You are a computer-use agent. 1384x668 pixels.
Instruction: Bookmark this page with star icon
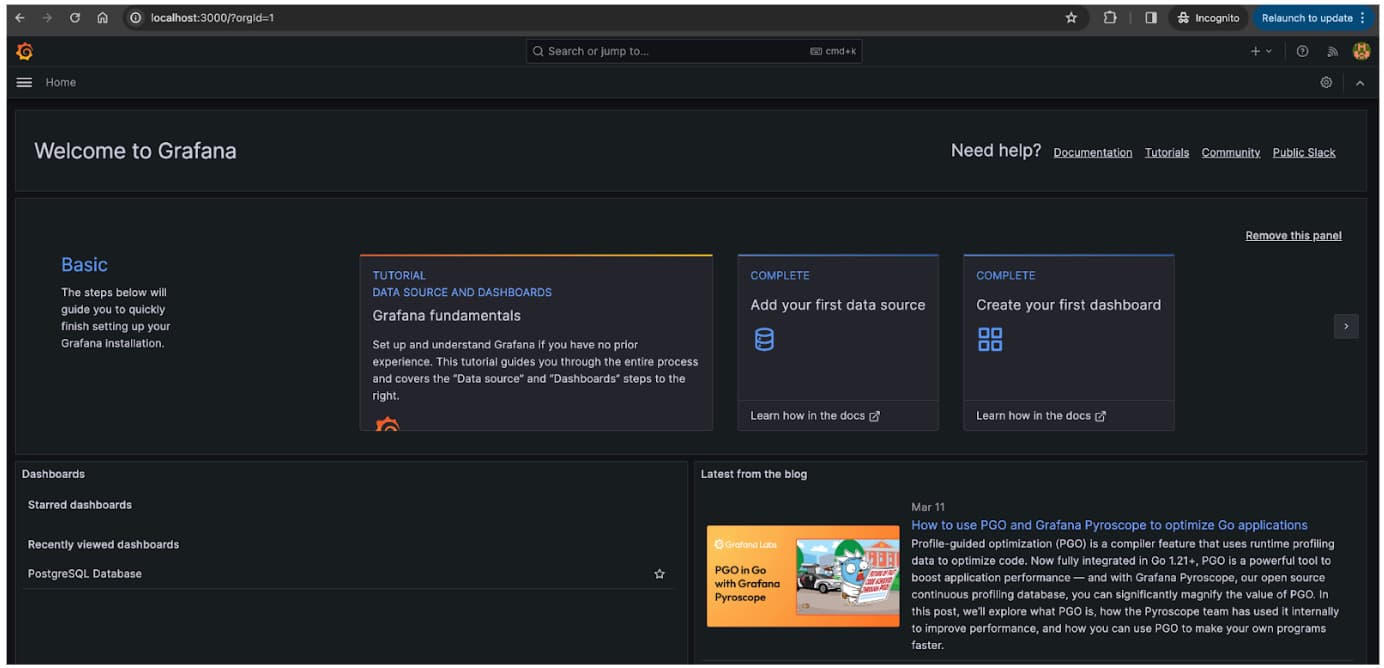[1071, 18]
